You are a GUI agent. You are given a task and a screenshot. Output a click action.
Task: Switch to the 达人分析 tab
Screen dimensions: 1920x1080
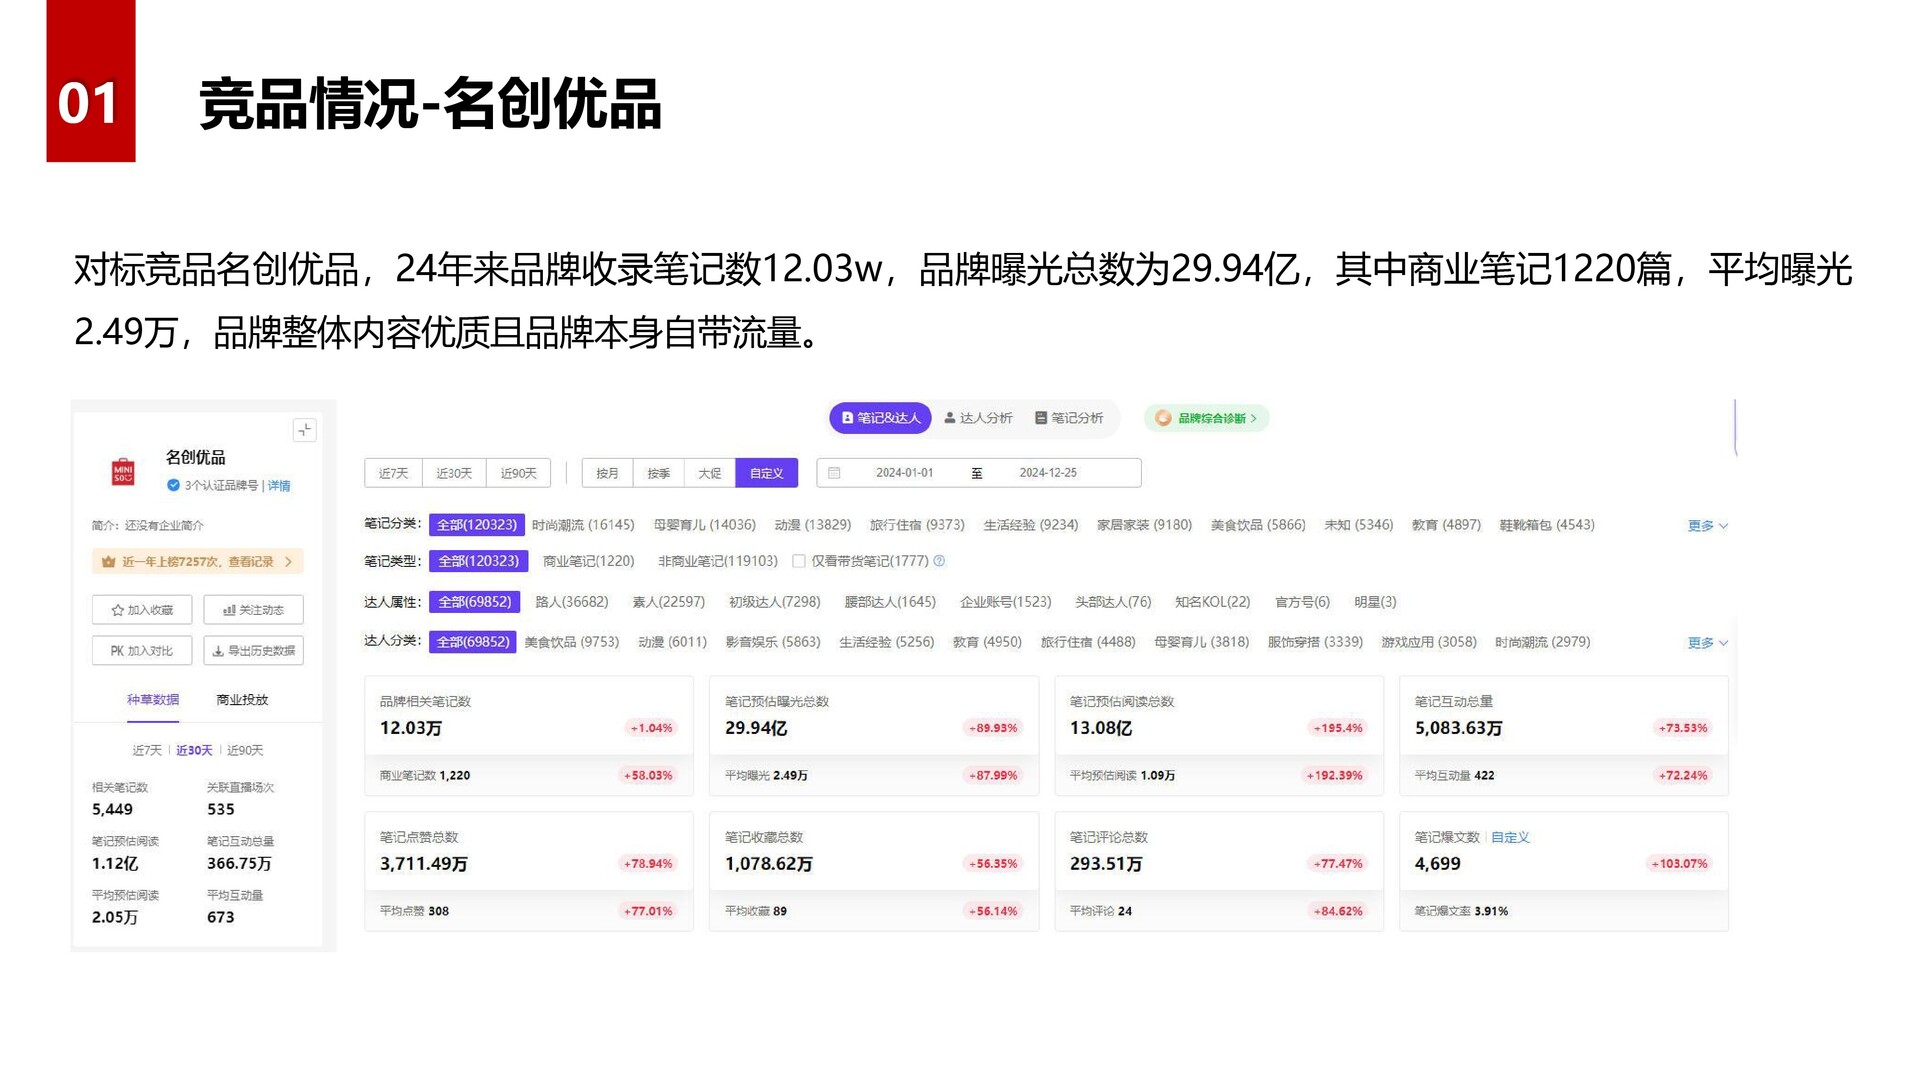click(x=978, y=418)
